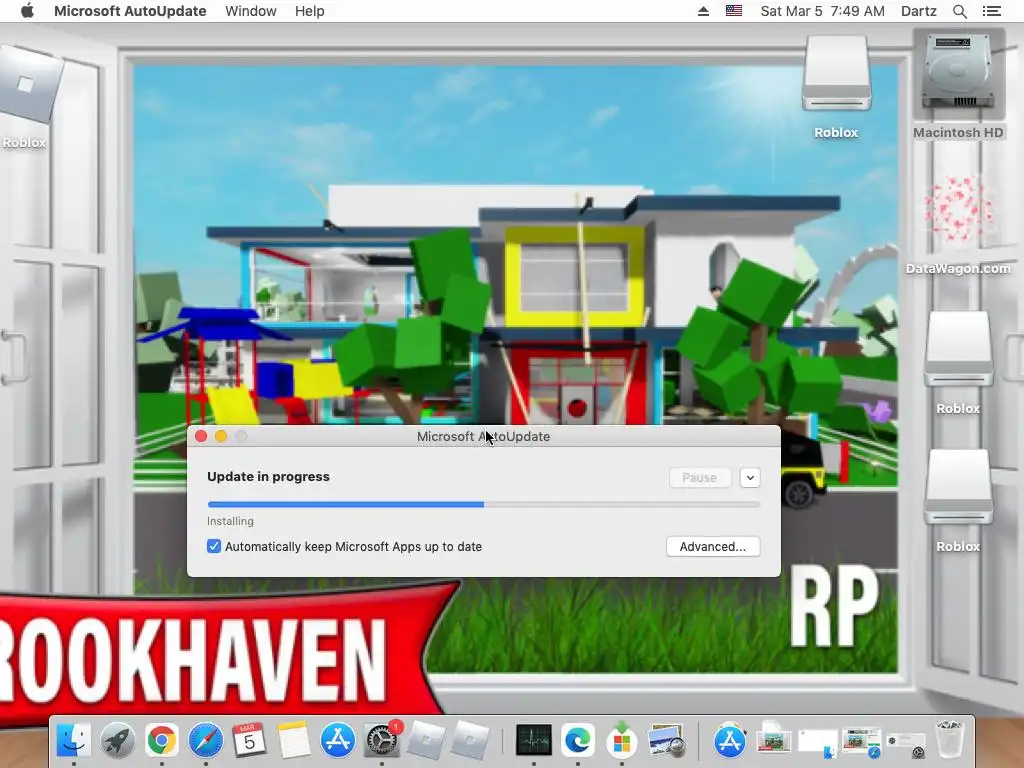Open Notification Center list icon
Viewport: 1024px width, 768px height.
(x=991, y=11)
